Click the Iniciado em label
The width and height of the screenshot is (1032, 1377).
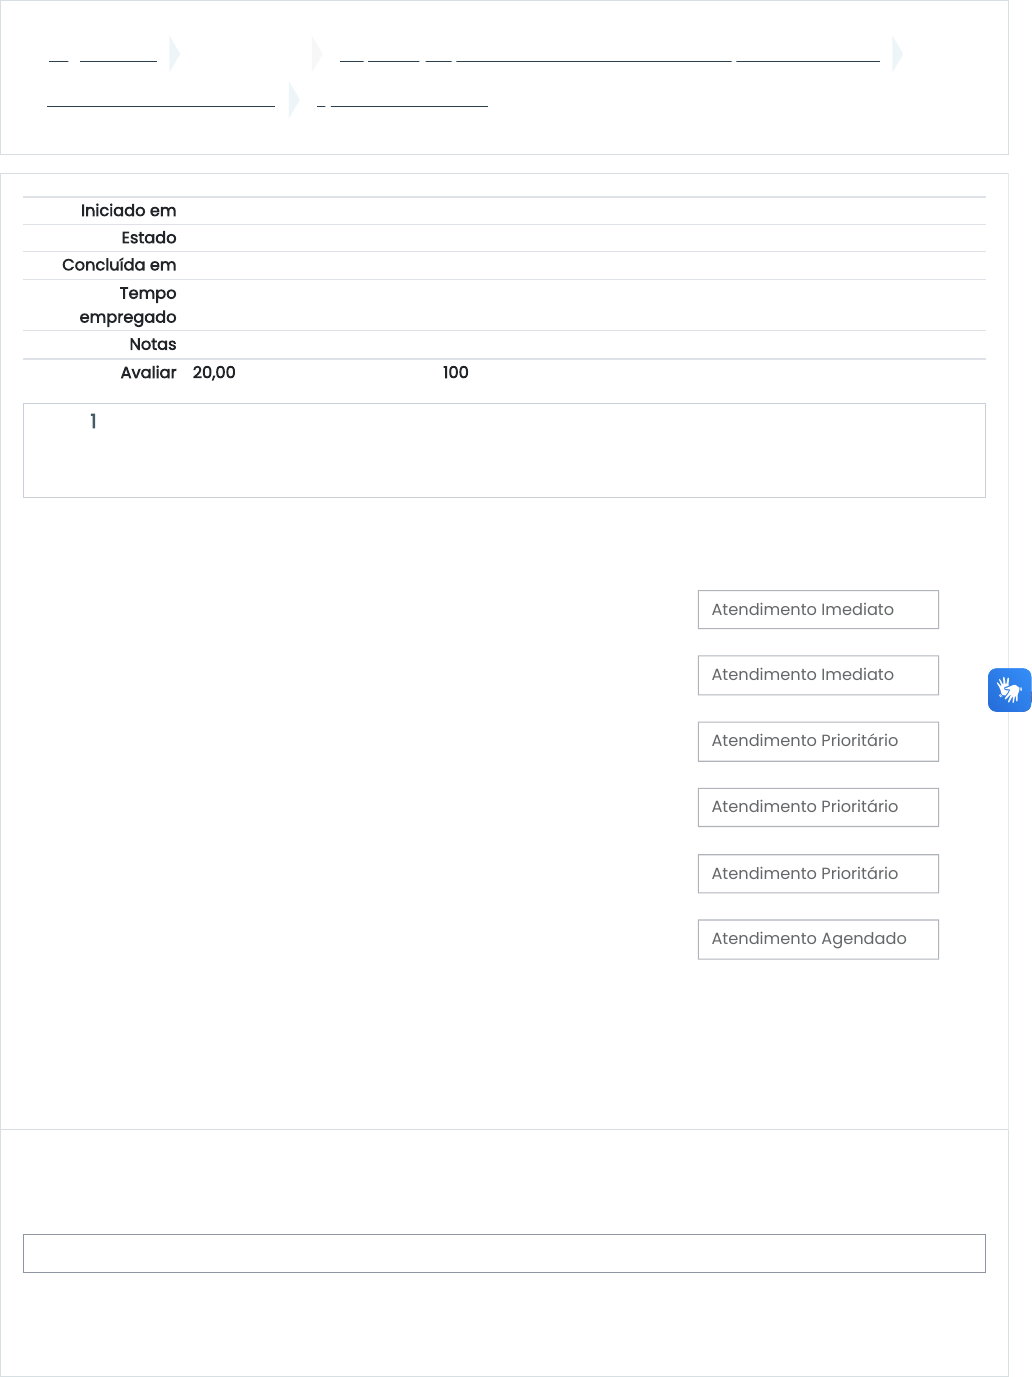coord(128,211)
